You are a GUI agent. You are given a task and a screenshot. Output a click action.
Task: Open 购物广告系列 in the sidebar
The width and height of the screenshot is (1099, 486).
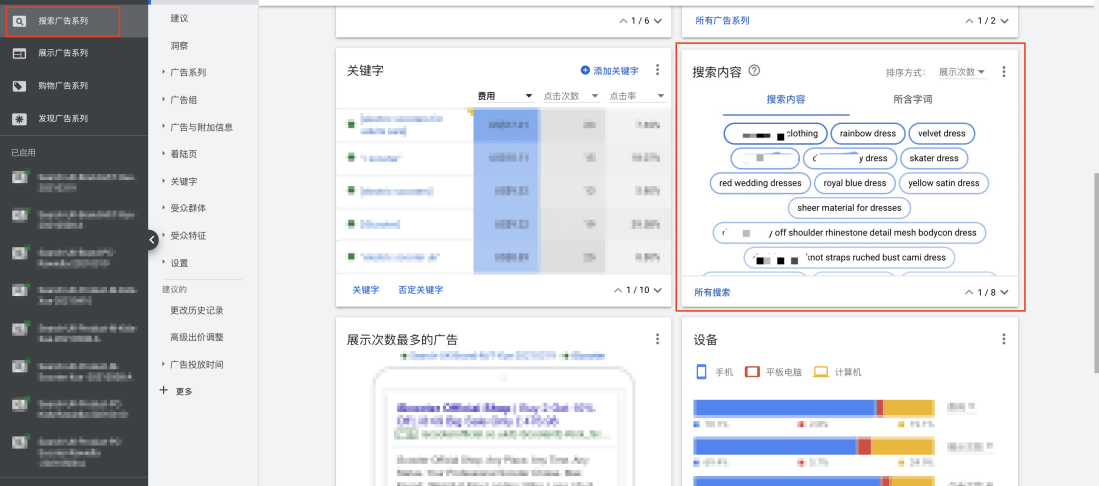[63, 86]
